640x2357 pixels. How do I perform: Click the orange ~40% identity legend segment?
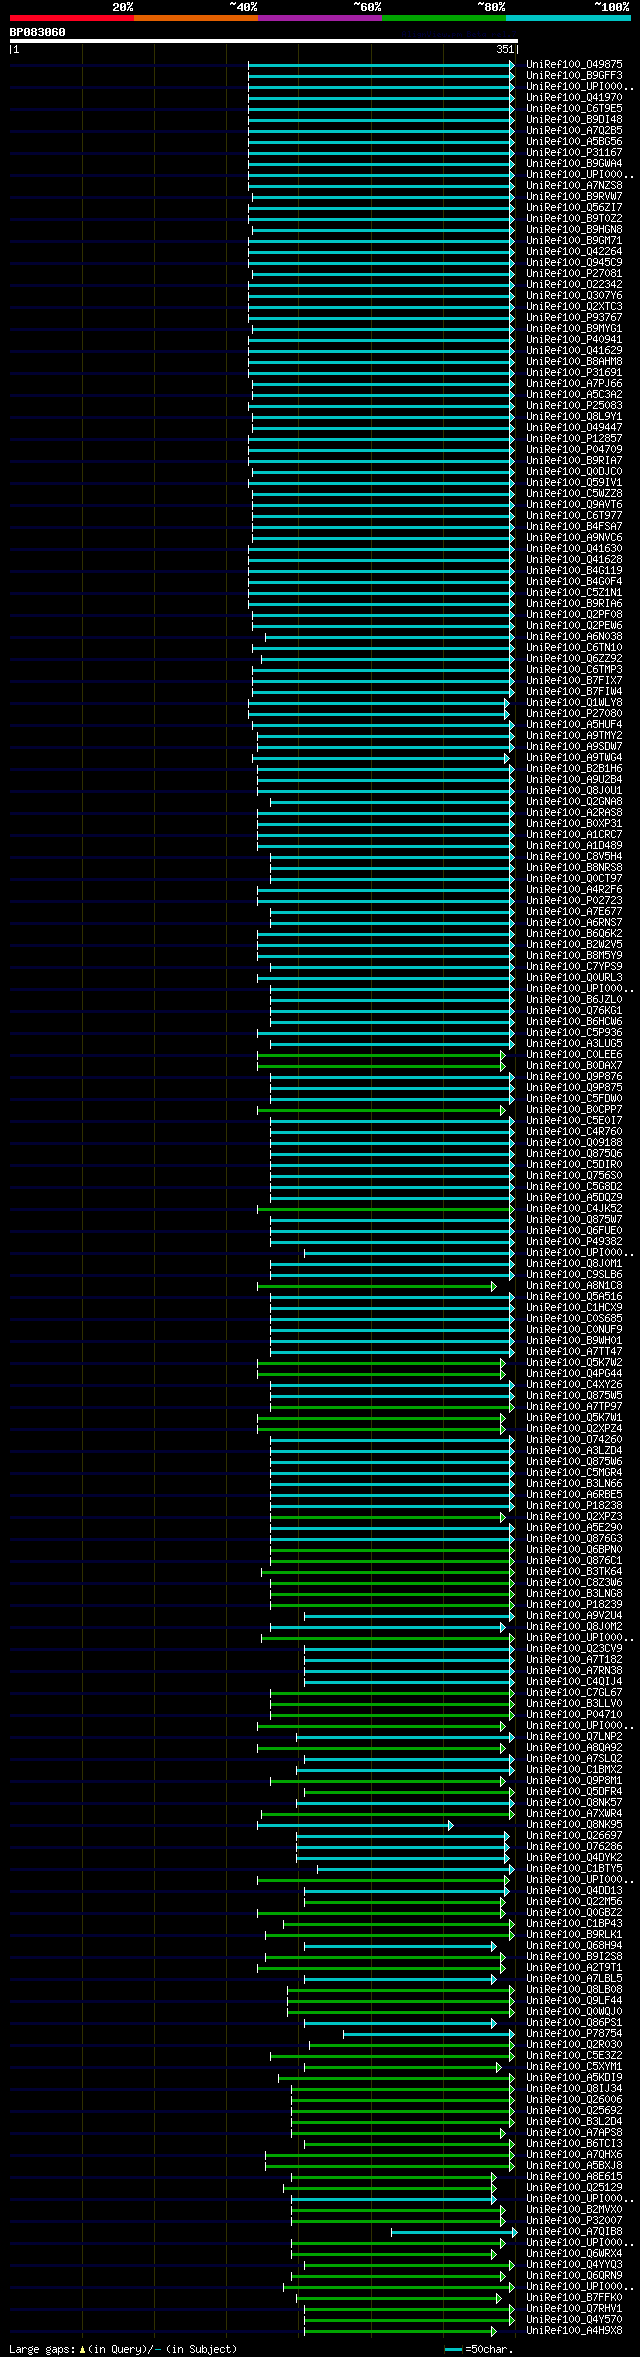(x=196, y=18)
